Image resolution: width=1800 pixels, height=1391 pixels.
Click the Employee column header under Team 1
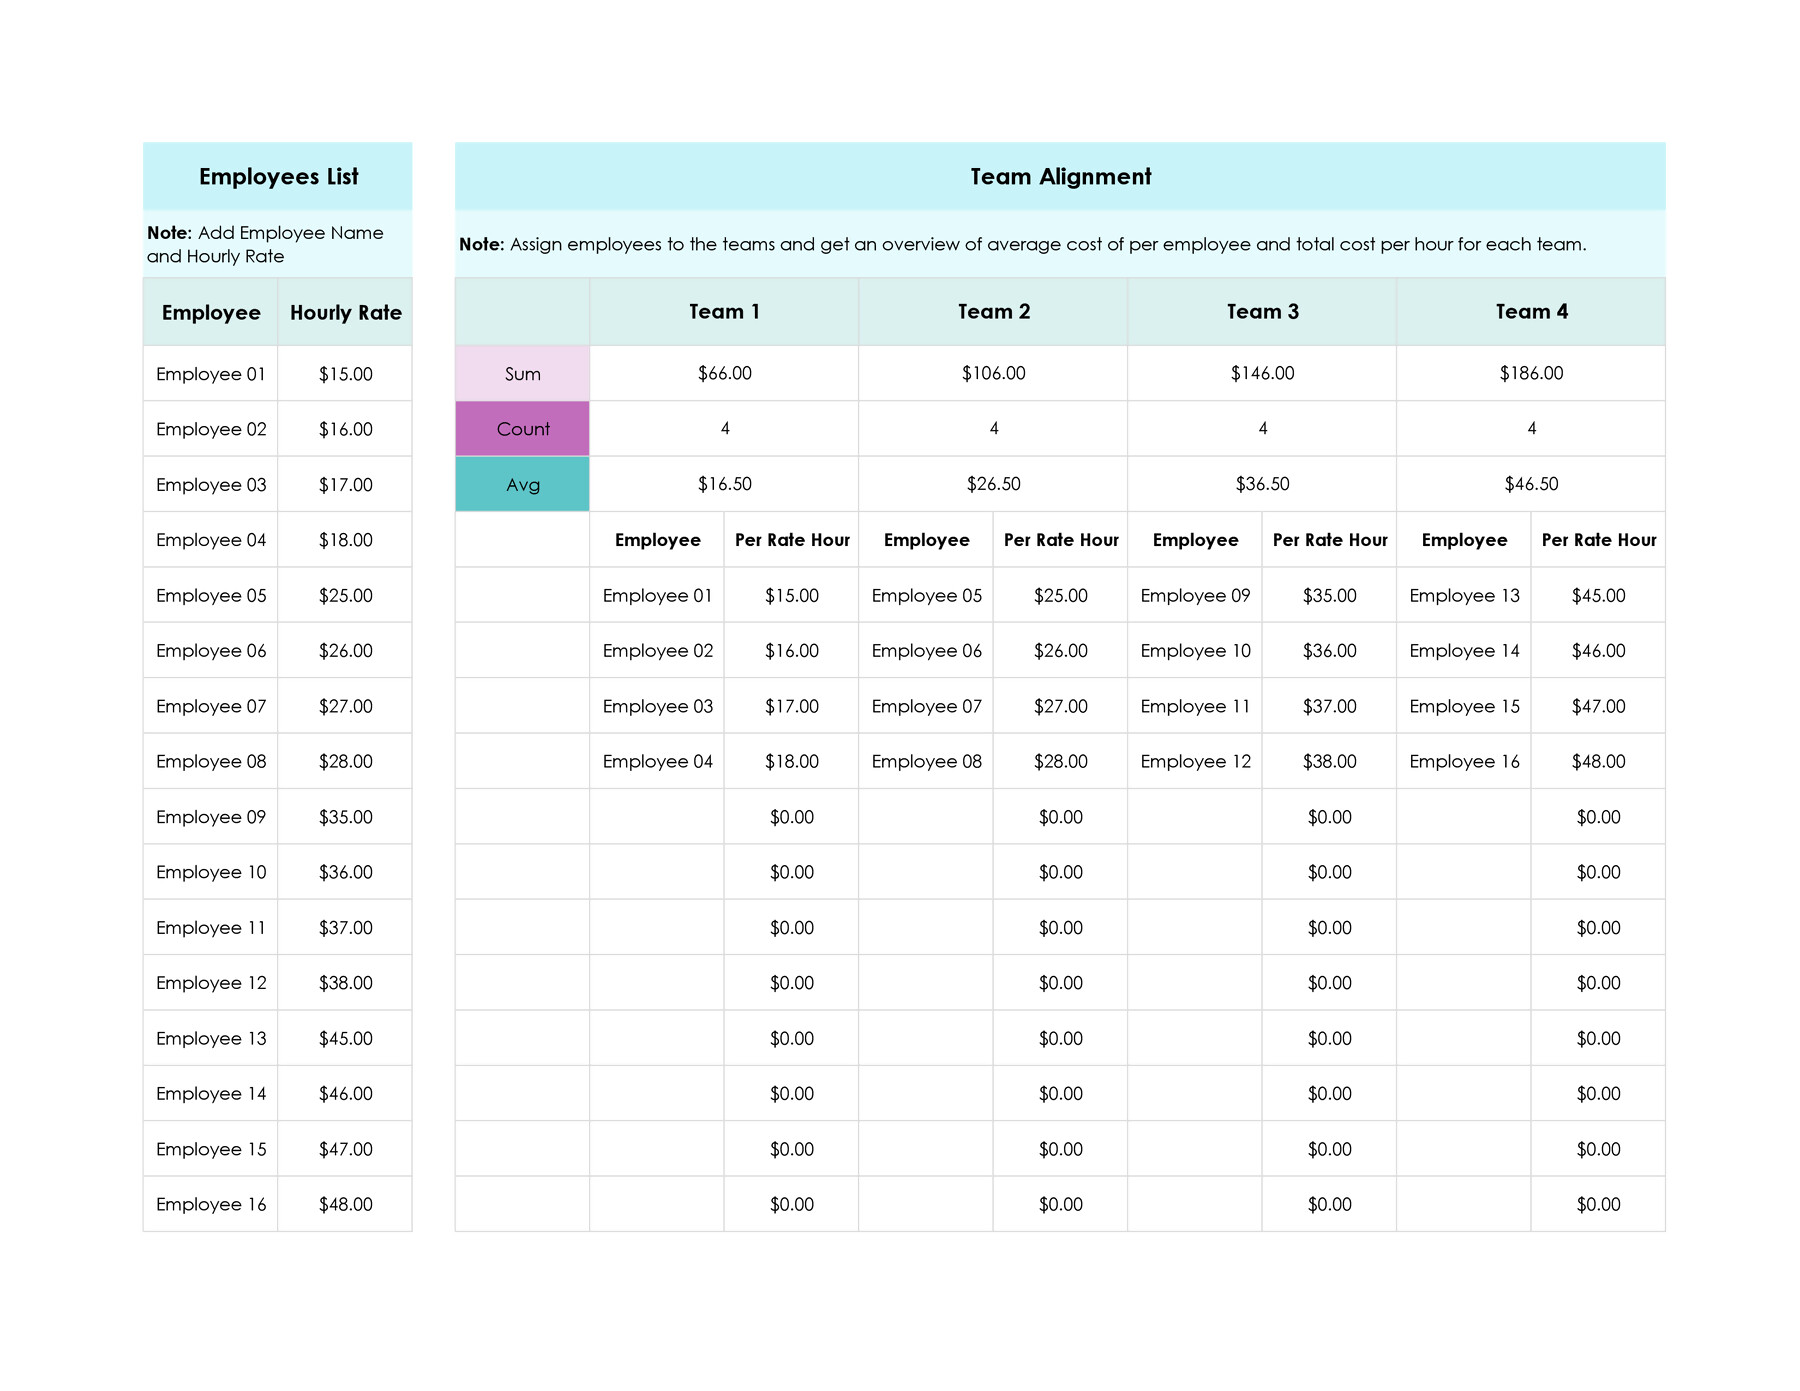coord(657,539)
